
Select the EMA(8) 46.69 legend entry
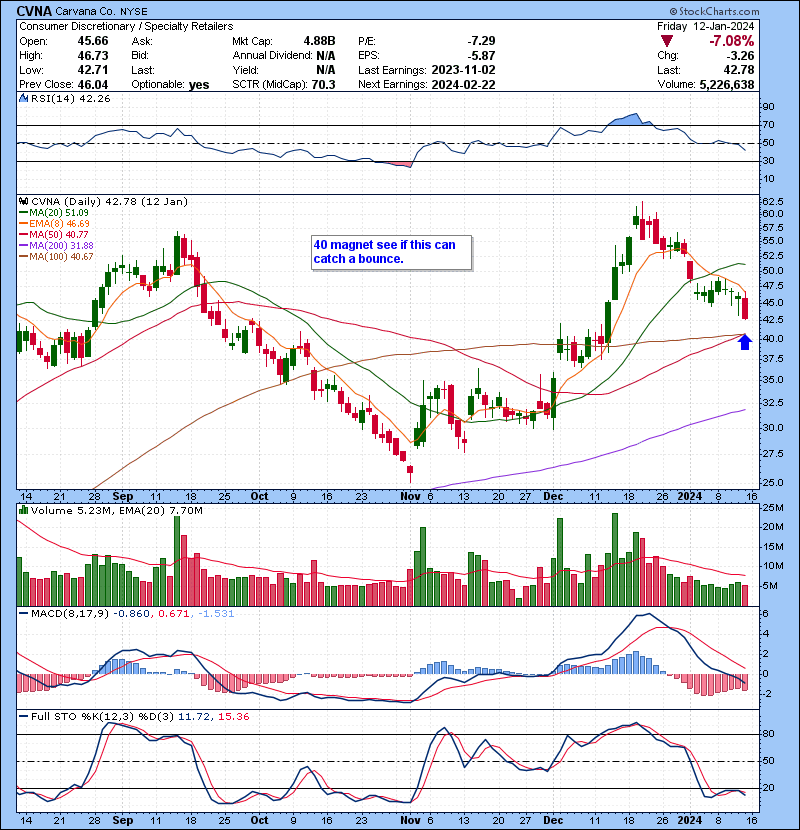click(55, 224)
